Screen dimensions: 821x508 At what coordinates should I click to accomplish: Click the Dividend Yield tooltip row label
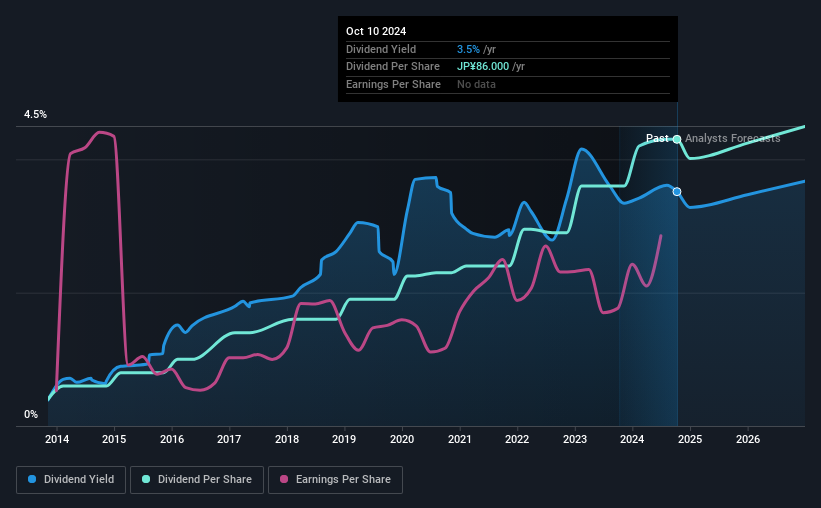point(381,49)
